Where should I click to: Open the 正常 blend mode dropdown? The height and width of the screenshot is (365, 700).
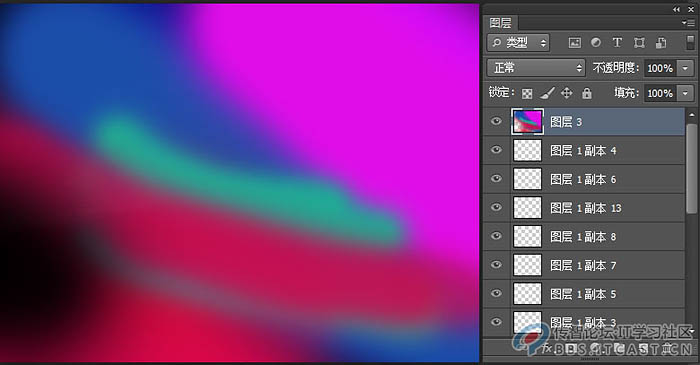[x=536, y=68]
